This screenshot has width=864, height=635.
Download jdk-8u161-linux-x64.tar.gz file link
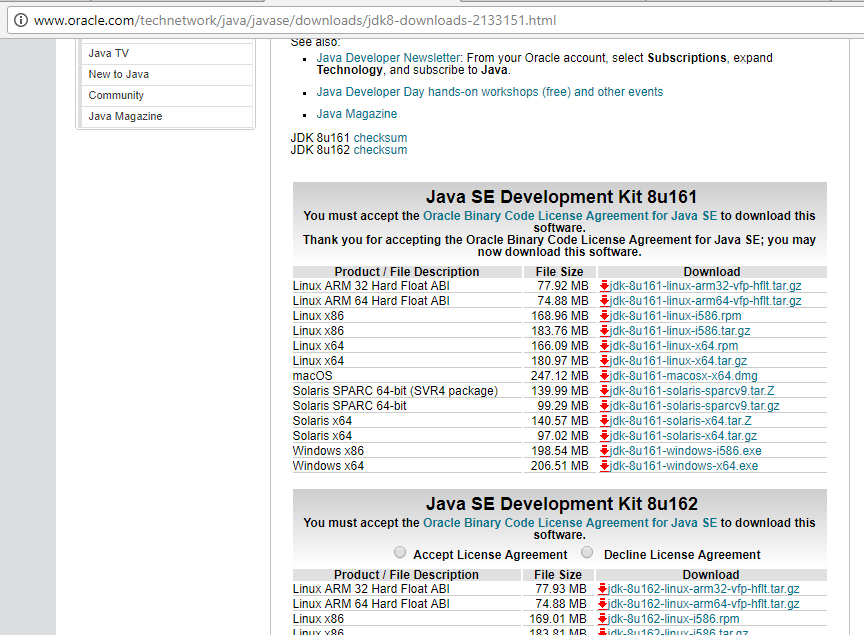pyautogui.click(x=678, y=360)
